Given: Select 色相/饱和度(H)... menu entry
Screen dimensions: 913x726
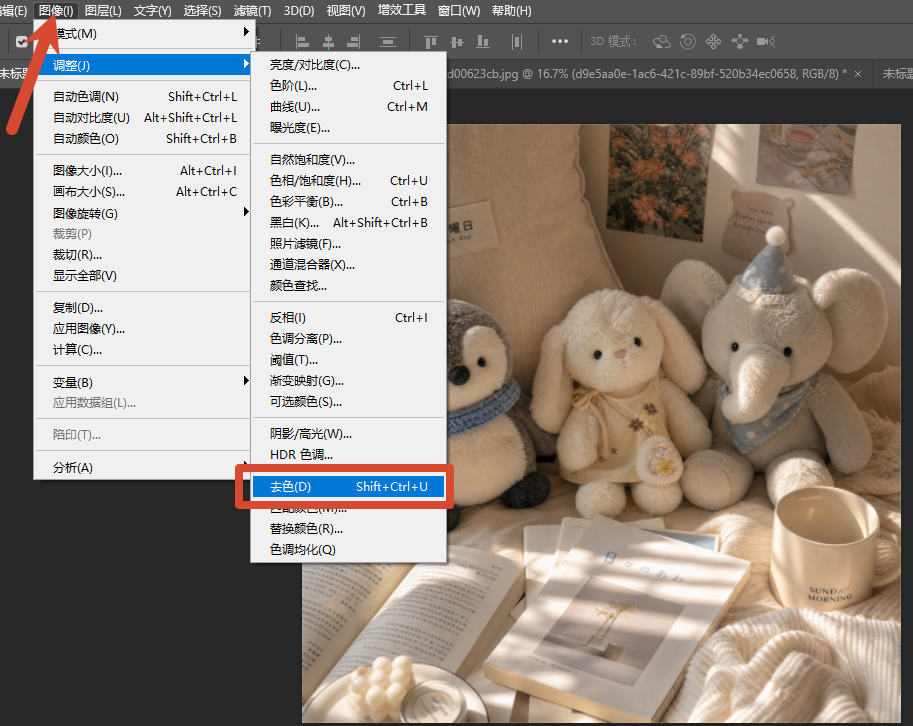Looking at the screenshot, I should pyautogui.click(x=348, y=180).
